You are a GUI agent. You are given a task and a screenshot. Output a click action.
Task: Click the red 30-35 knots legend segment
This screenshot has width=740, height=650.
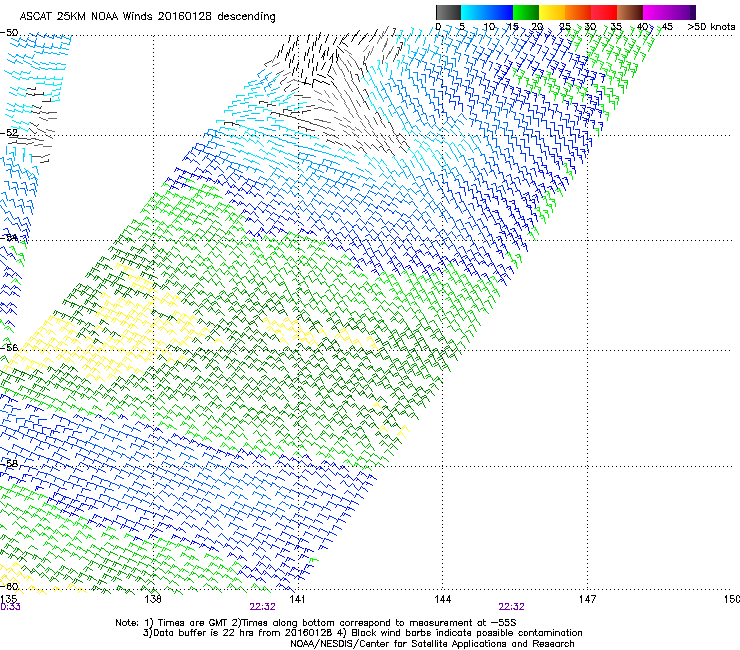[x=604, y=12]
